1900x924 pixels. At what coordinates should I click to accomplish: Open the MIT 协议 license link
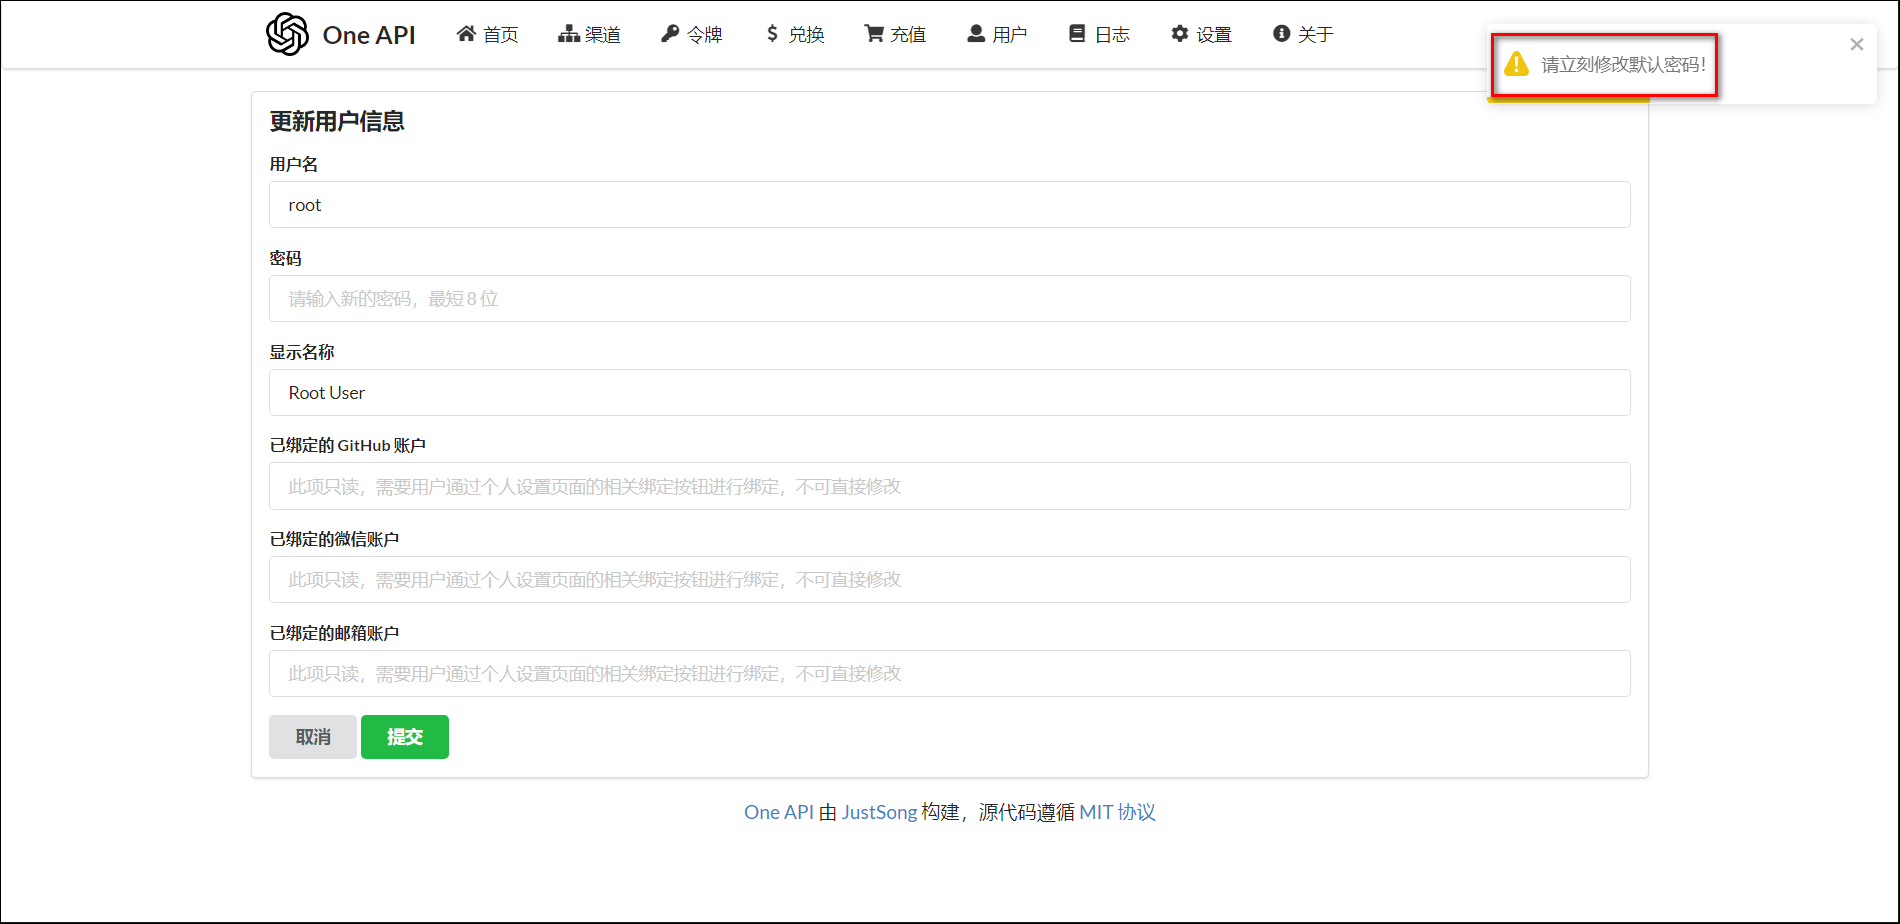point(1117,812)
